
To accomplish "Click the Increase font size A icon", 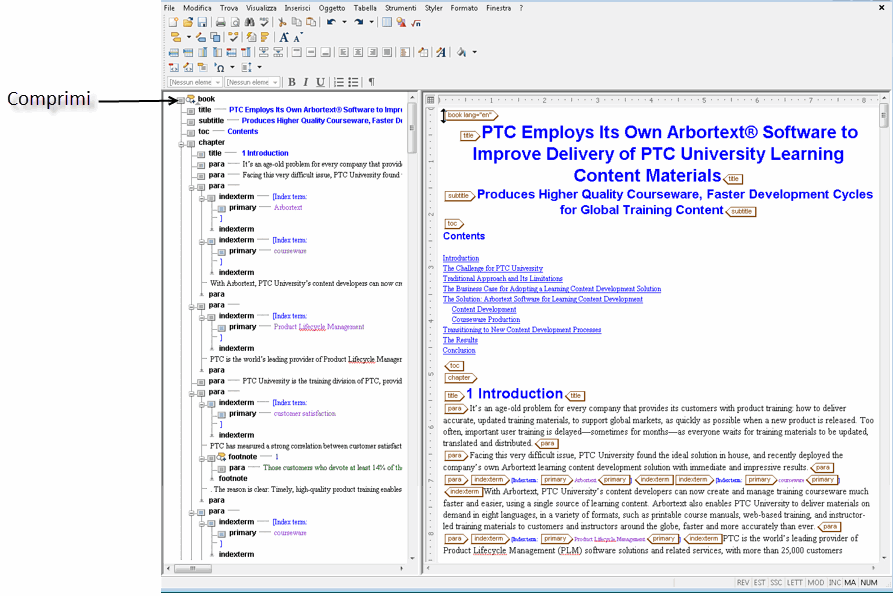I will click(284, 37).
